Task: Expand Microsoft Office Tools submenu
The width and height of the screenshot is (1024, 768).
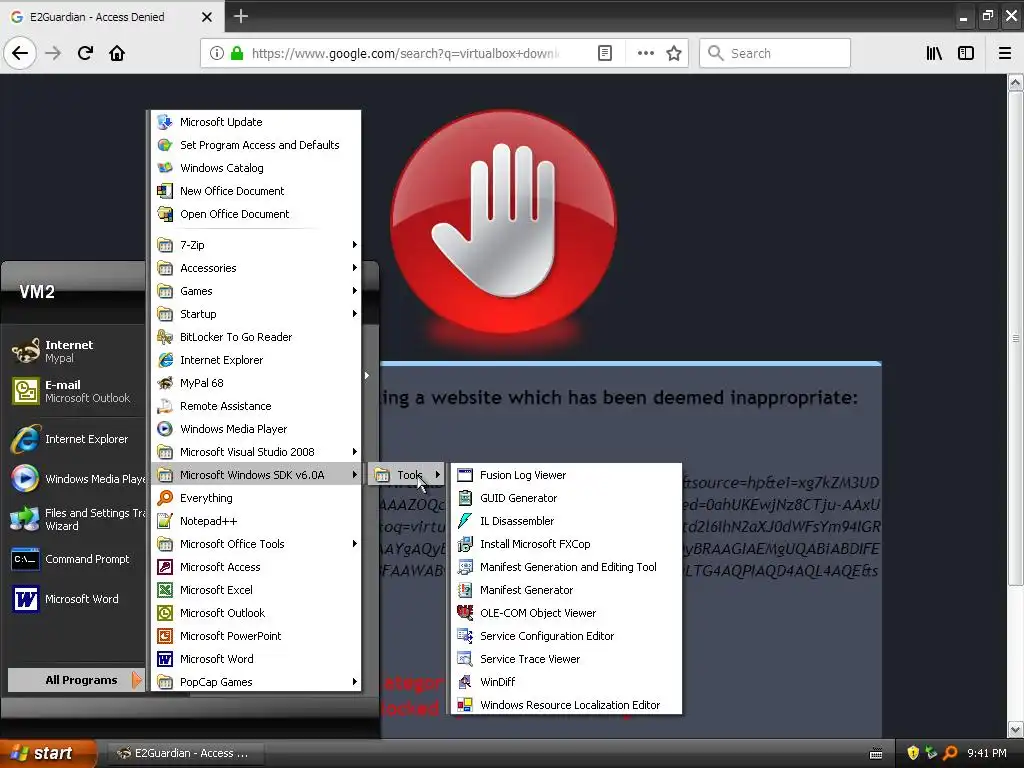Action: (257, 543)
